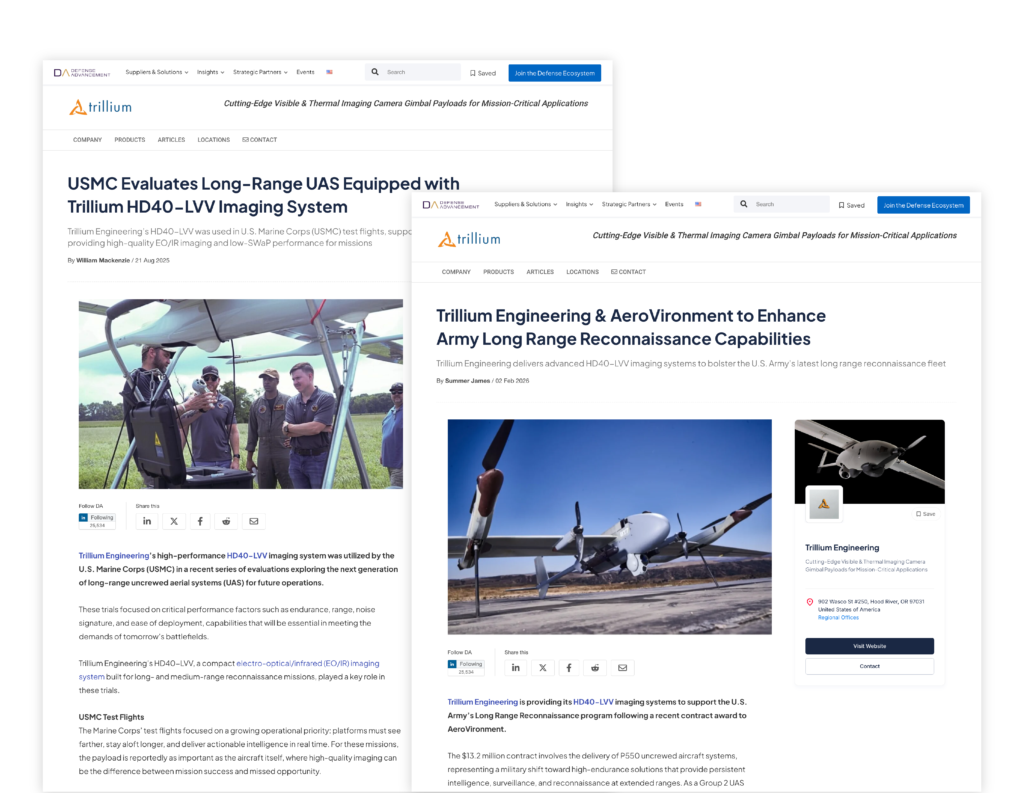
Task: Click the Defense Advancement logo in back window
Action: click(x=82, y=73)
